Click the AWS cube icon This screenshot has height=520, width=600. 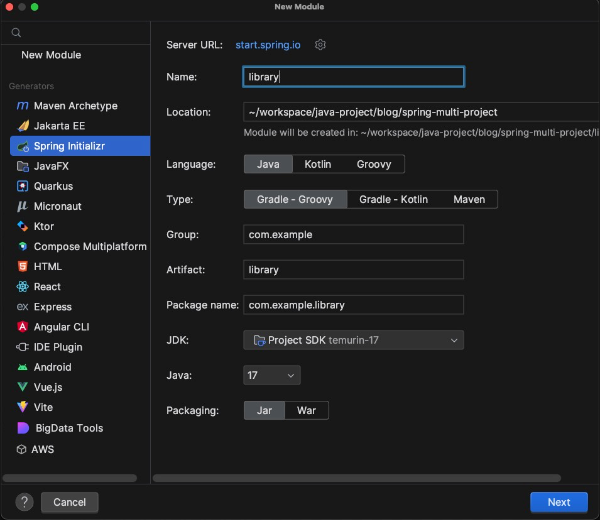pos(21,449)
